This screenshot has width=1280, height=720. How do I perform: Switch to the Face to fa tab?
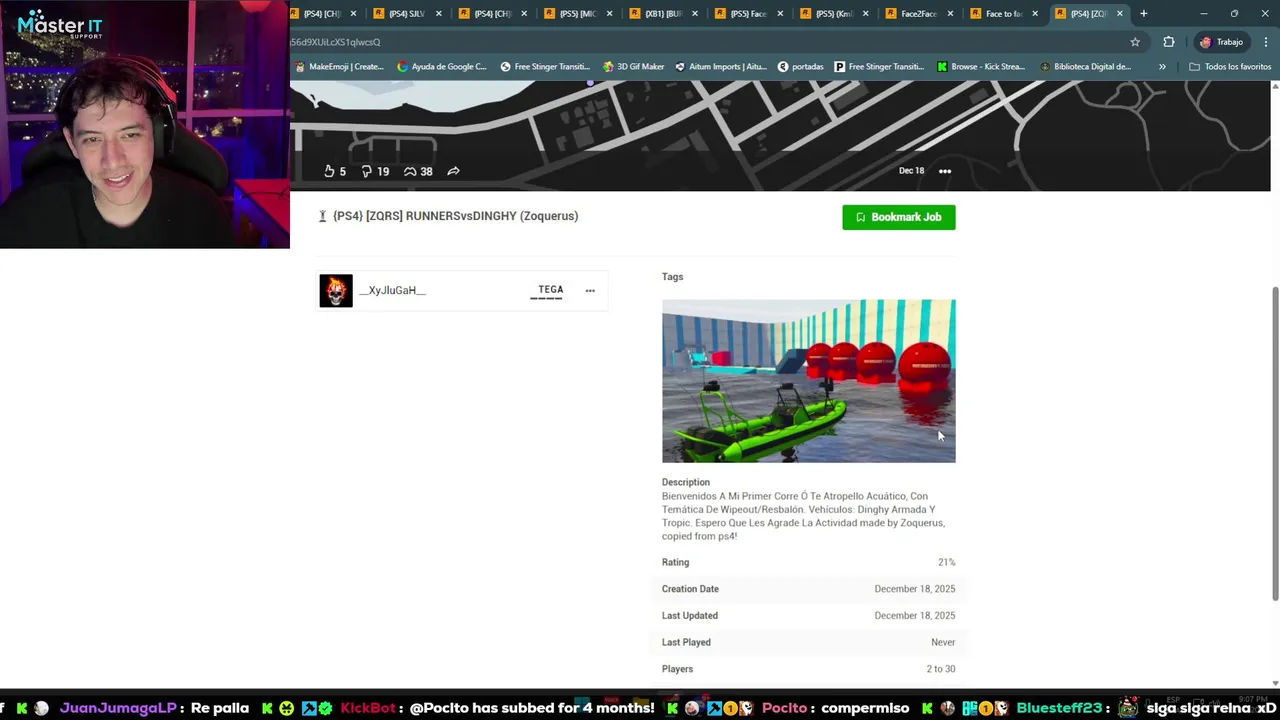coord(1003,14)
